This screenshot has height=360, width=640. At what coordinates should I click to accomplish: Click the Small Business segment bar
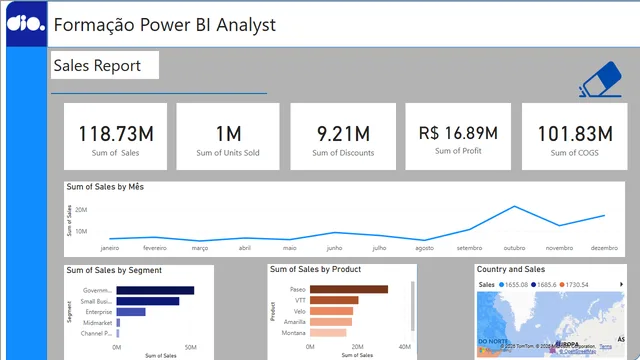click(x=148, y=301)
